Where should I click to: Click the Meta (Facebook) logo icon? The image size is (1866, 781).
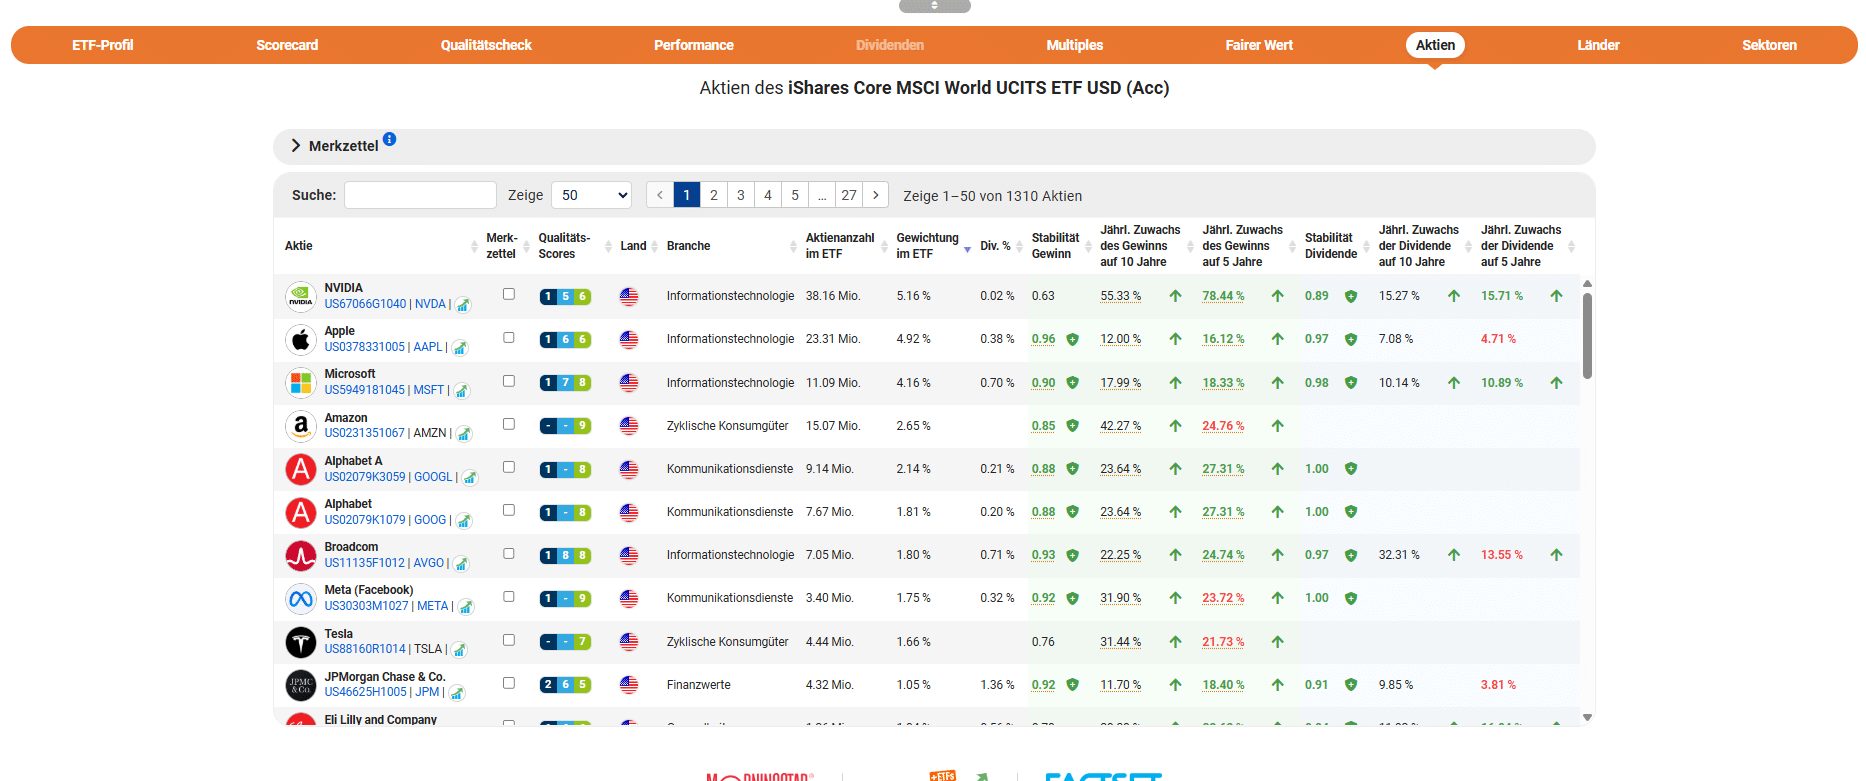tap(300, 599)
